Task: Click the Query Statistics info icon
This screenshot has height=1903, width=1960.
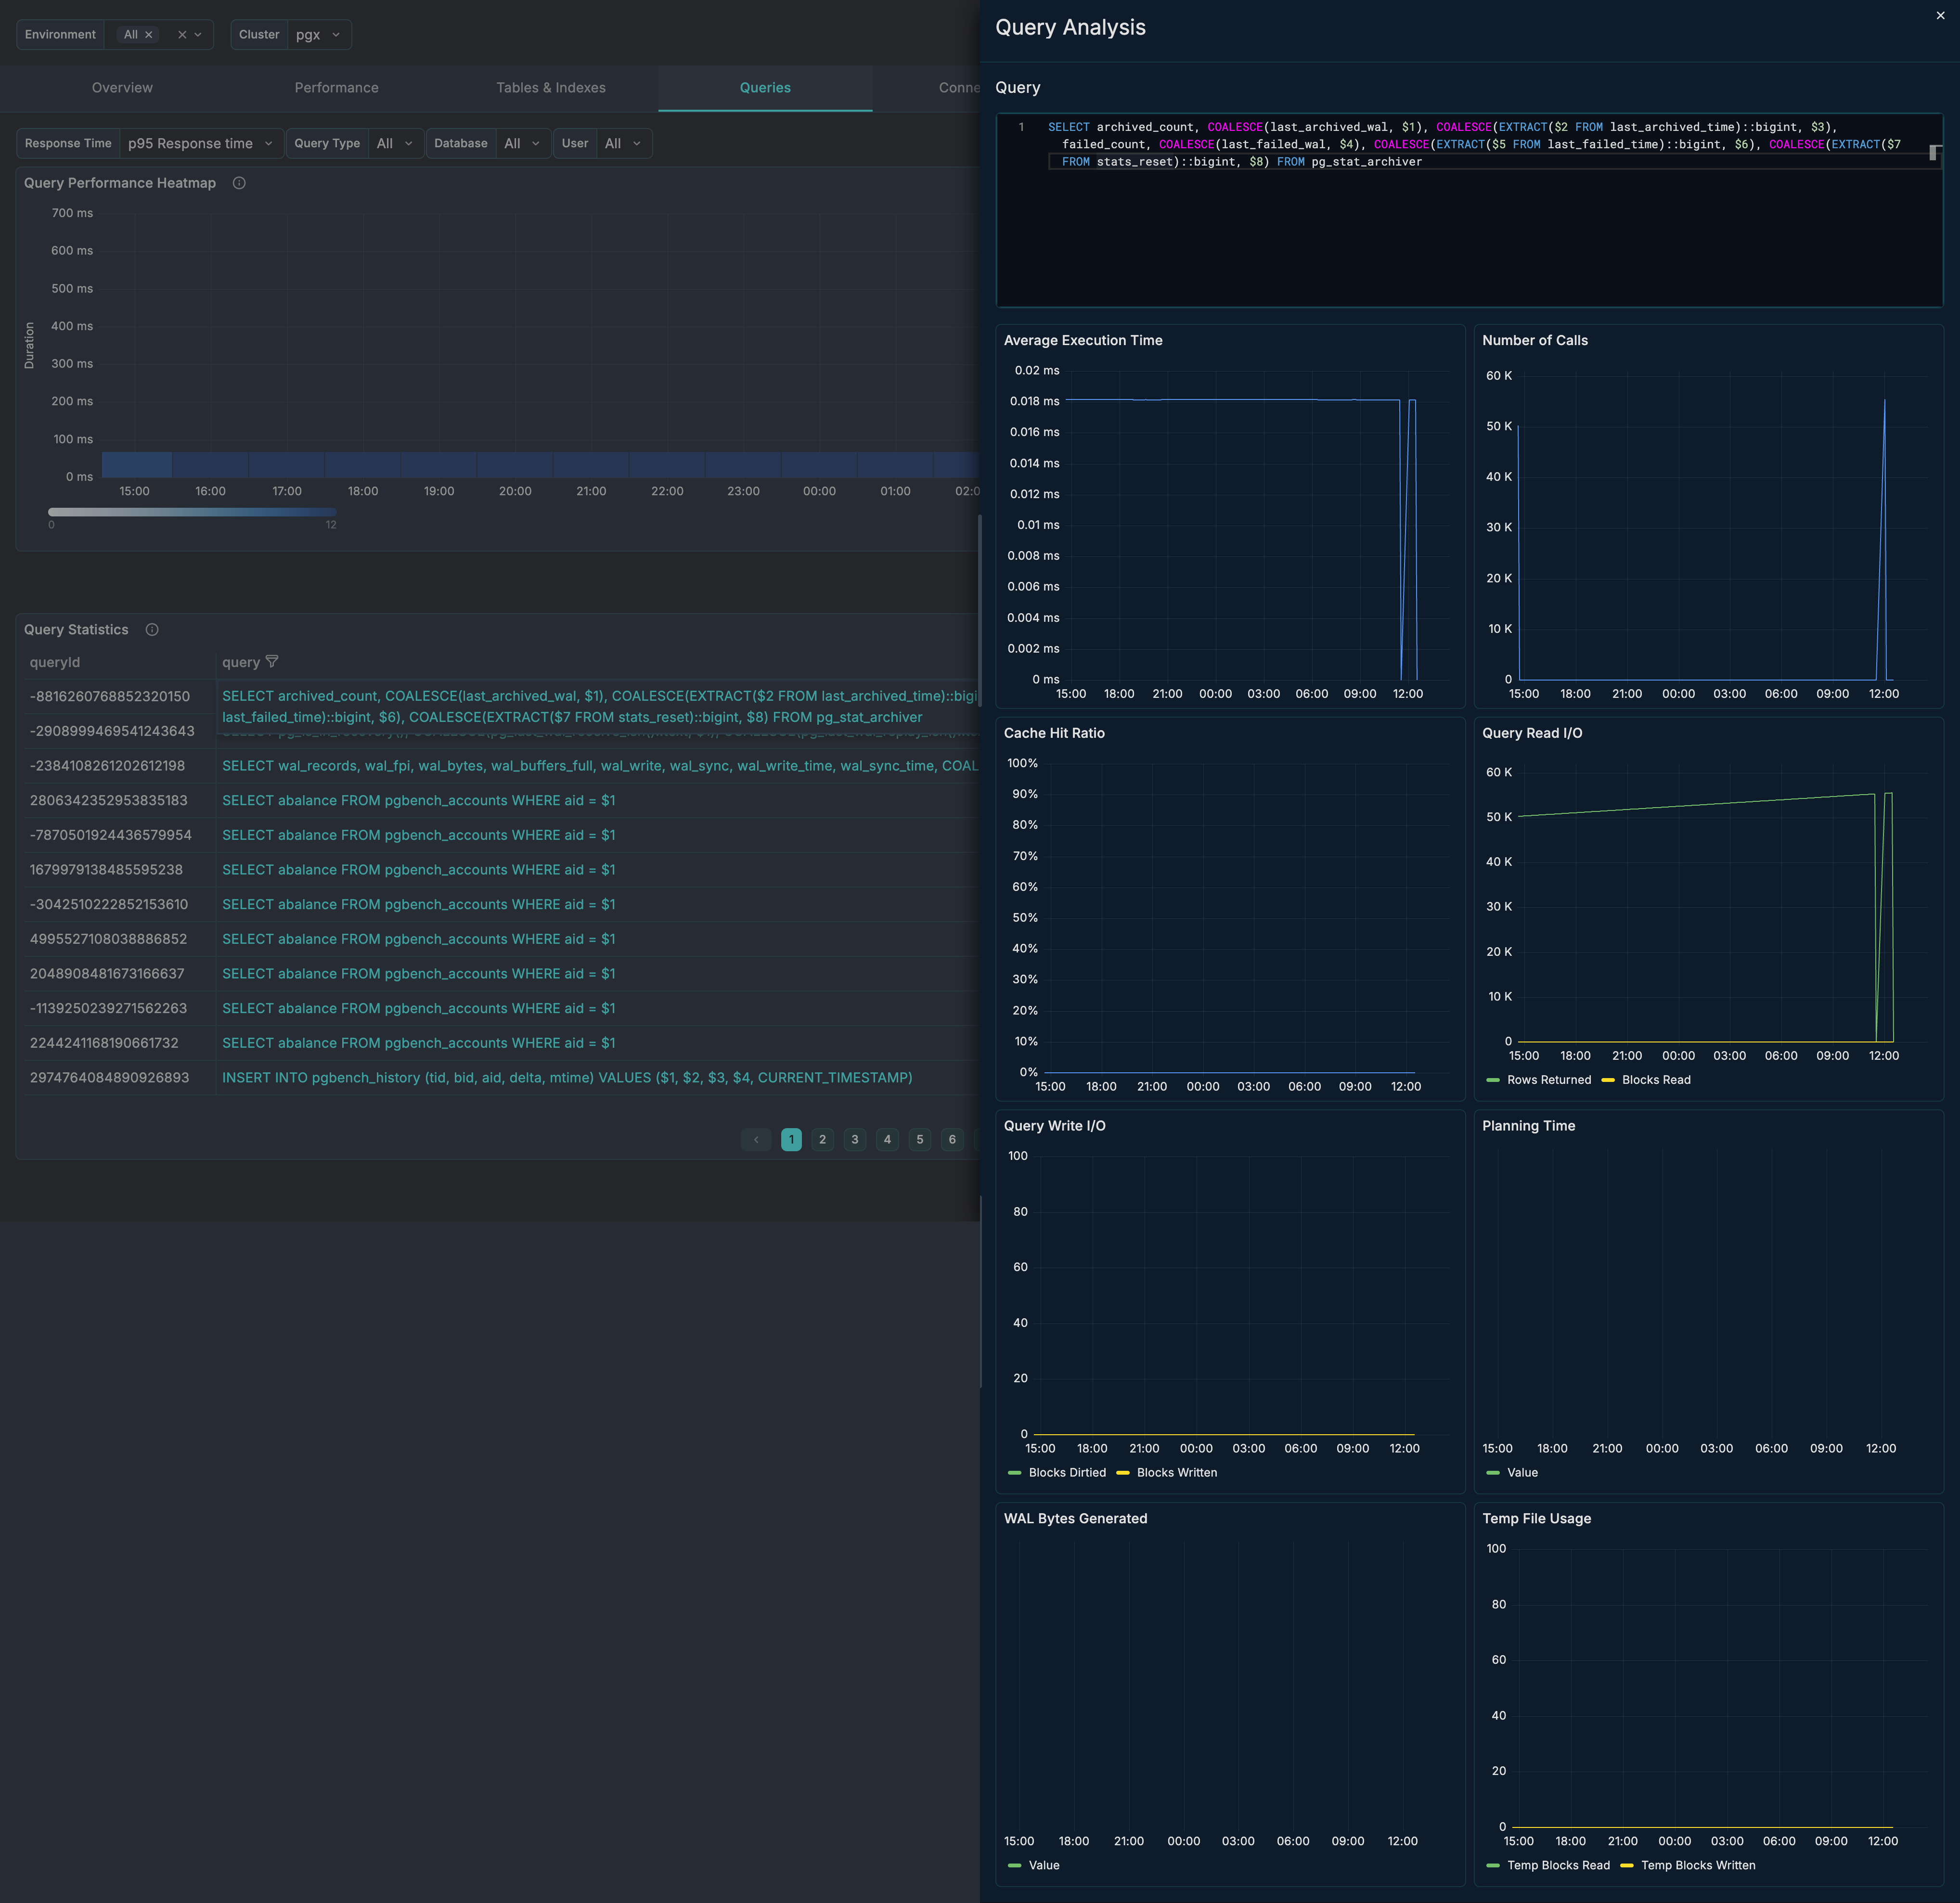Action: [152, 630]
